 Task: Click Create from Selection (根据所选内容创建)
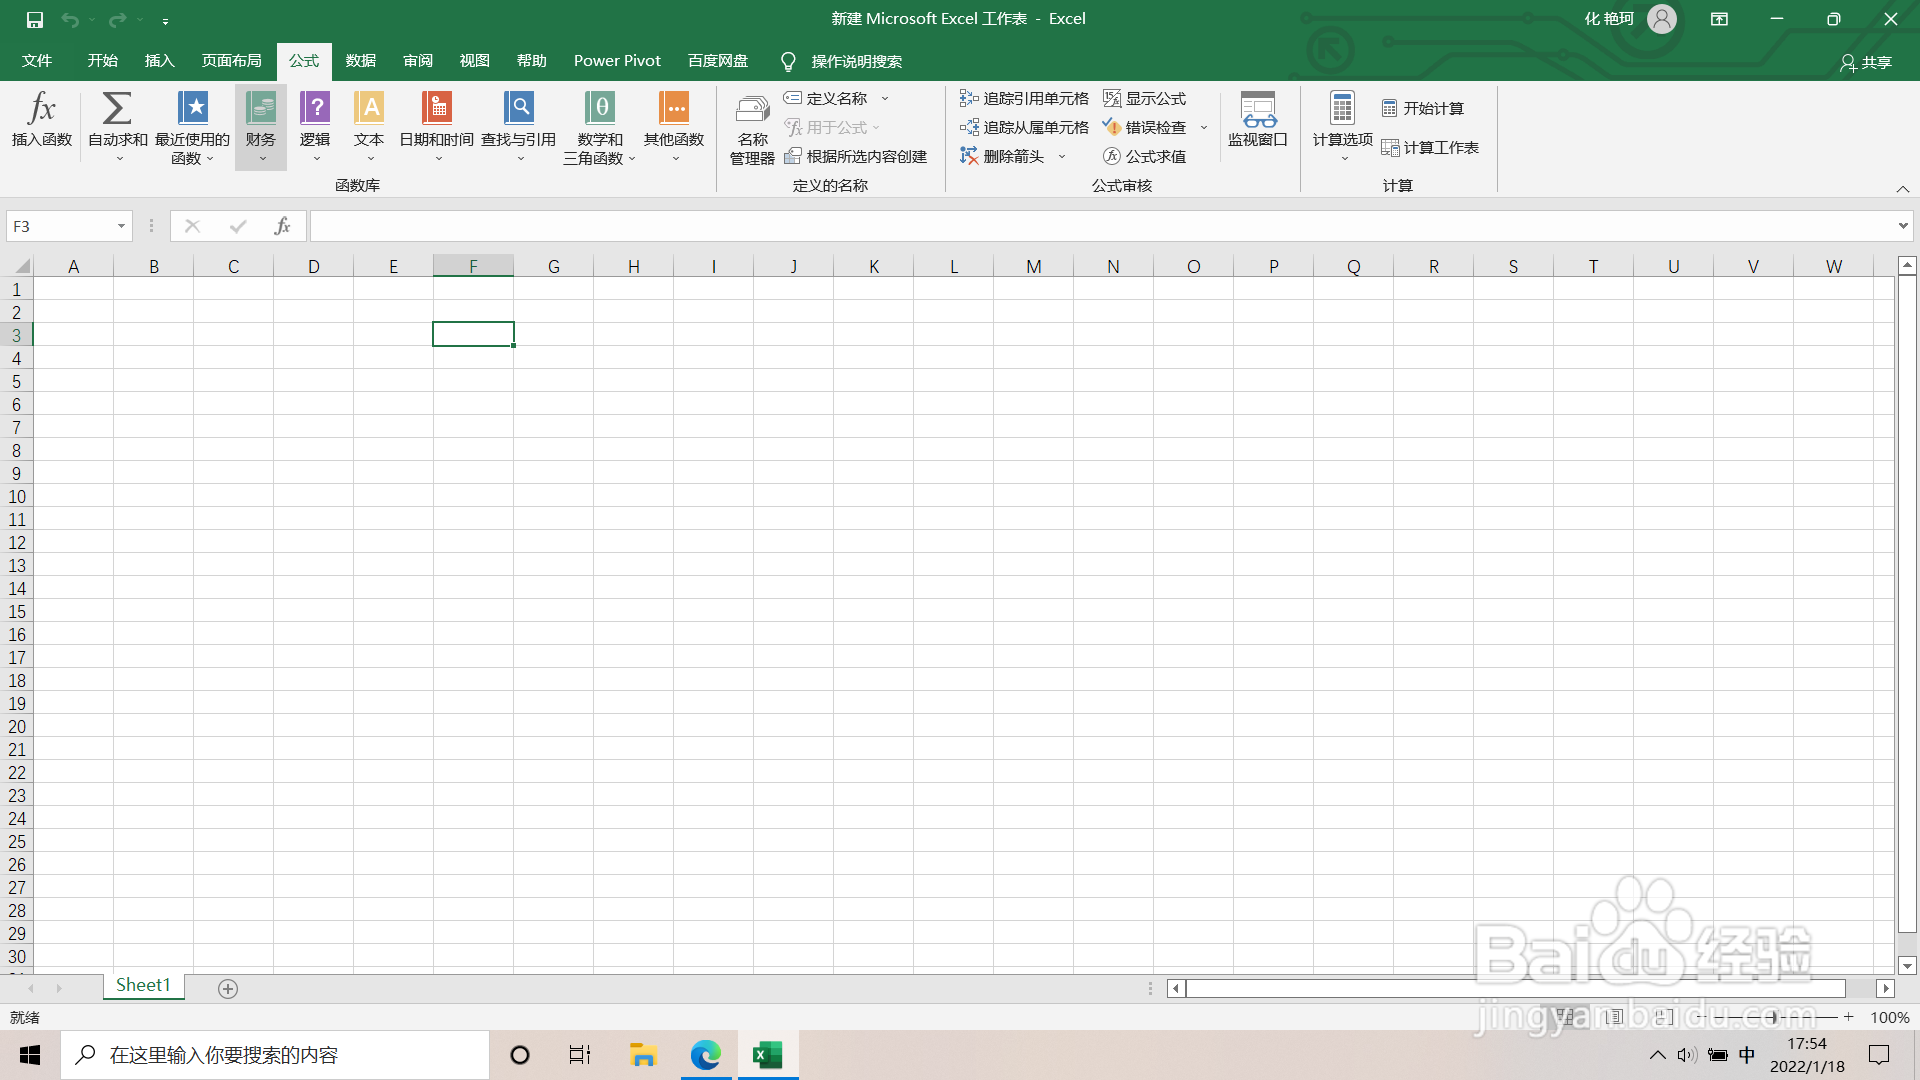[x=857, y=156]
